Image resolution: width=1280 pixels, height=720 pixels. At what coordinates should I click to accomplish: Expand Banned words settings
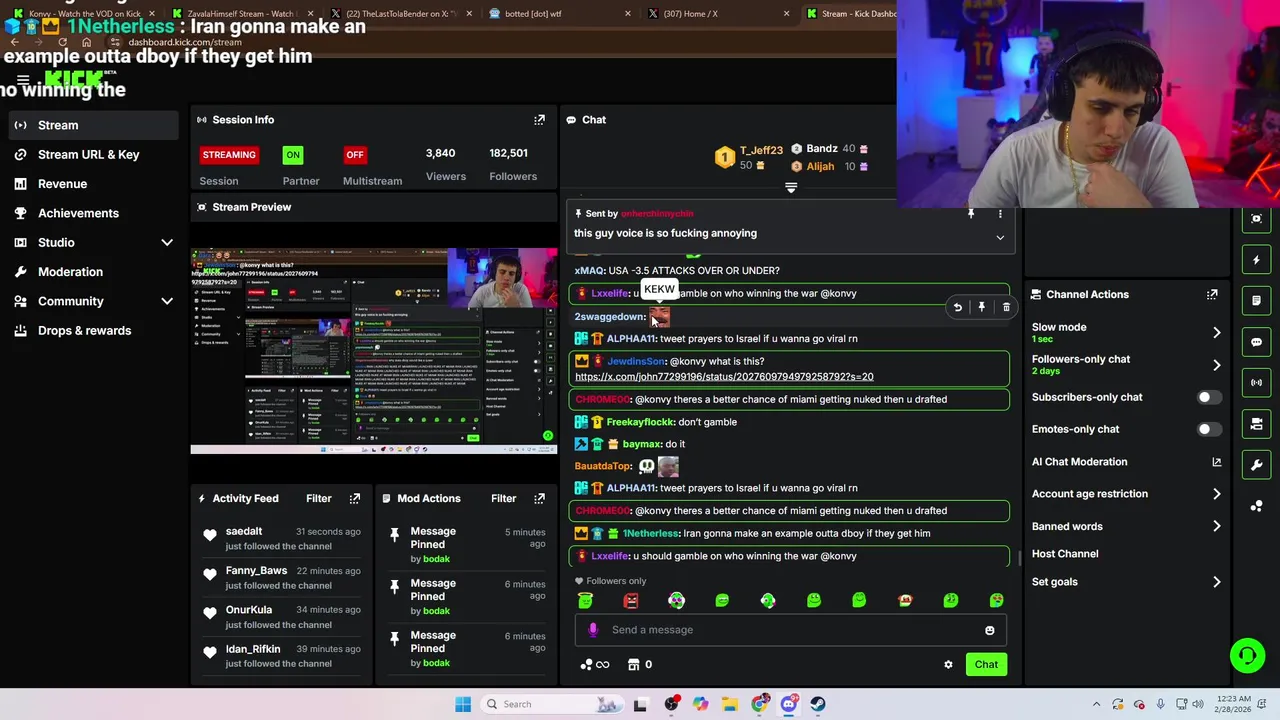pos(1216,526)
